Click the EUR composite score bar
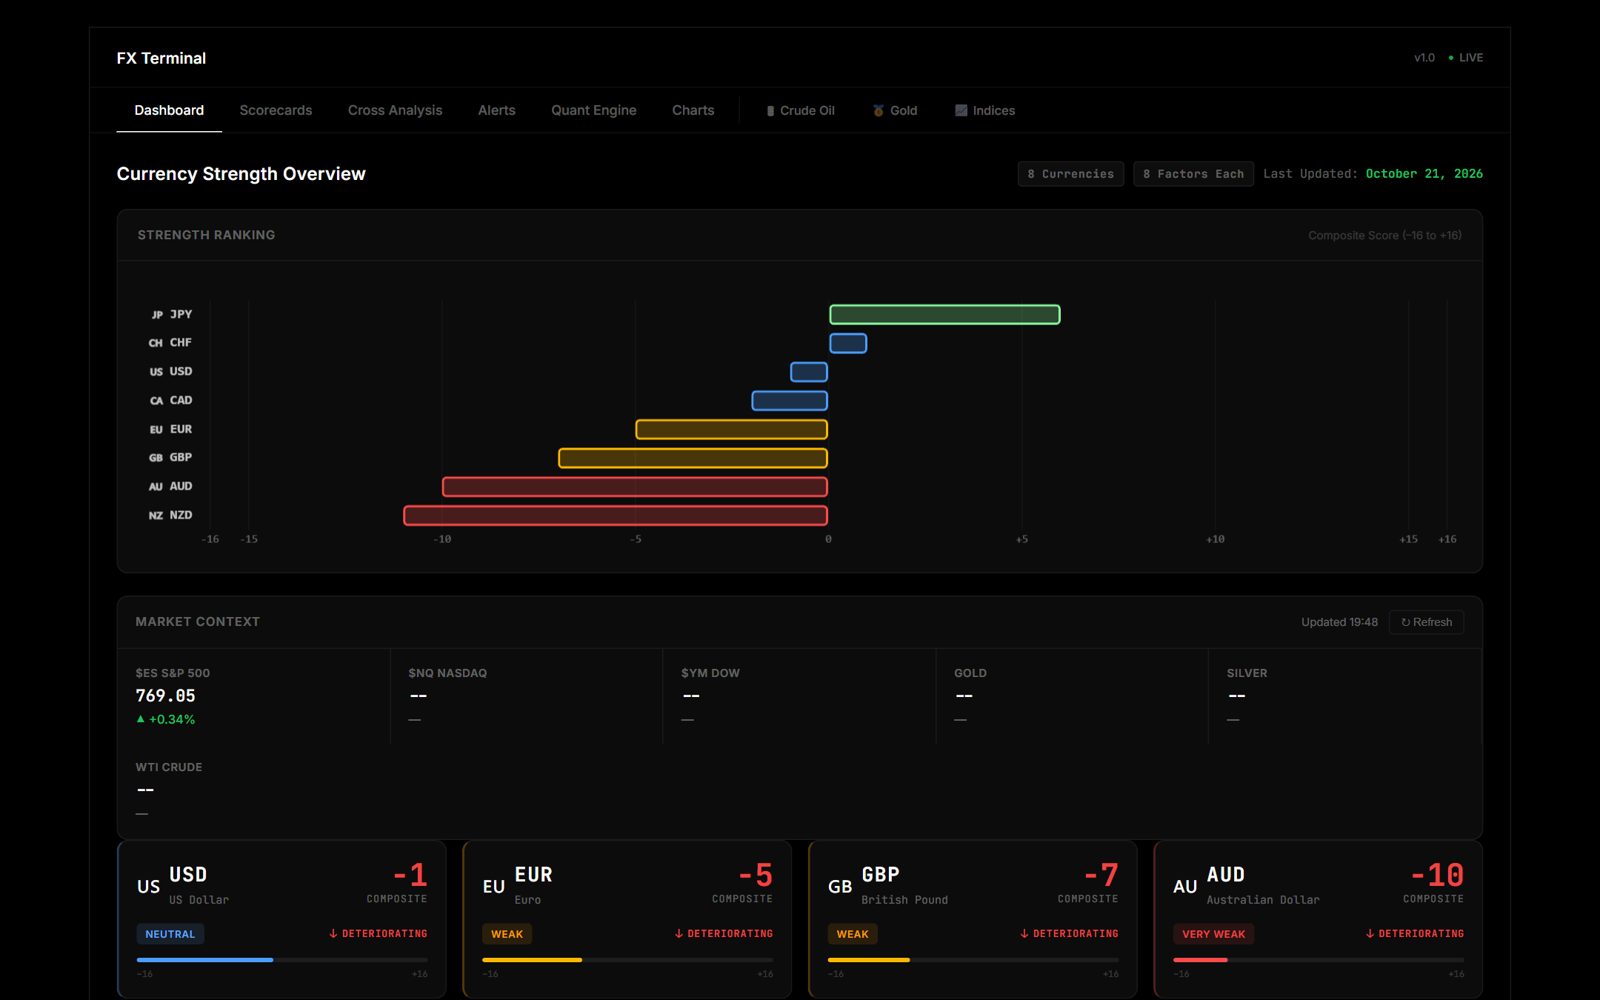This screenshot has height=1000, width=1600. pyautogui.click(x=627, y=960)
